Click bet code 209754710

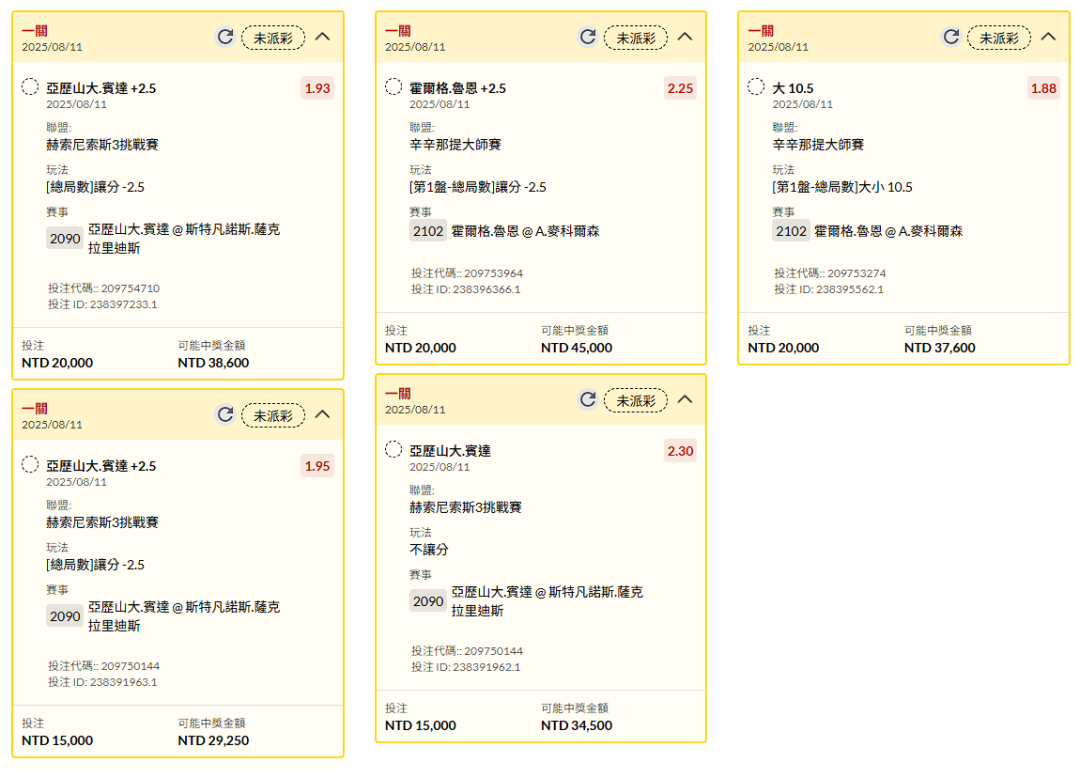(130, 288)
